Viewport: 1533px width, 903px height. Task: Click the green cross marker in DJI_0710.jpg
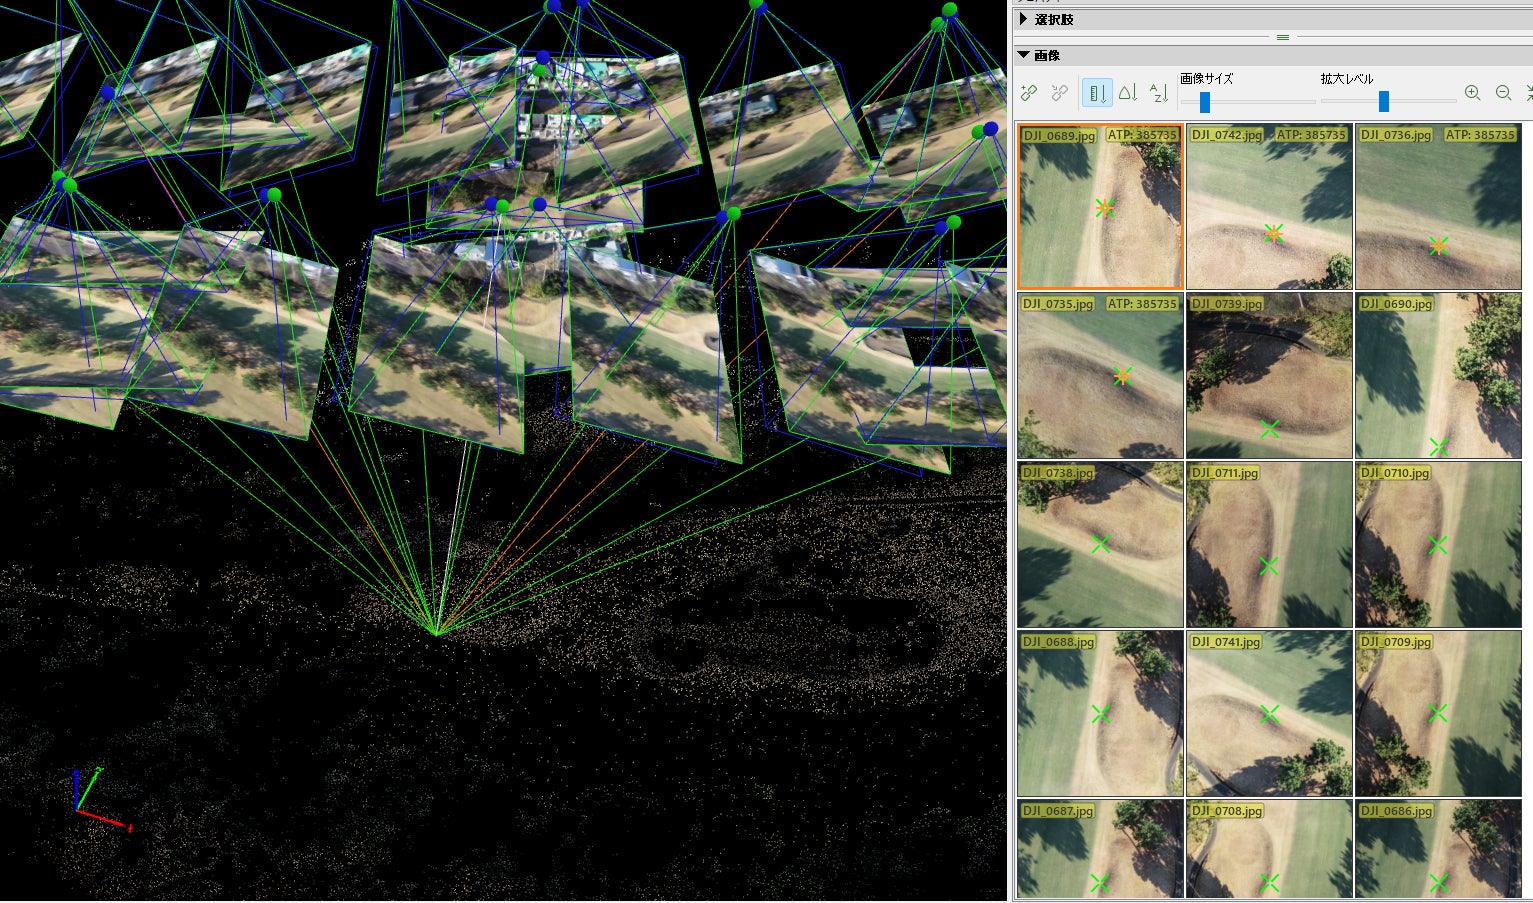(1438, 545)
